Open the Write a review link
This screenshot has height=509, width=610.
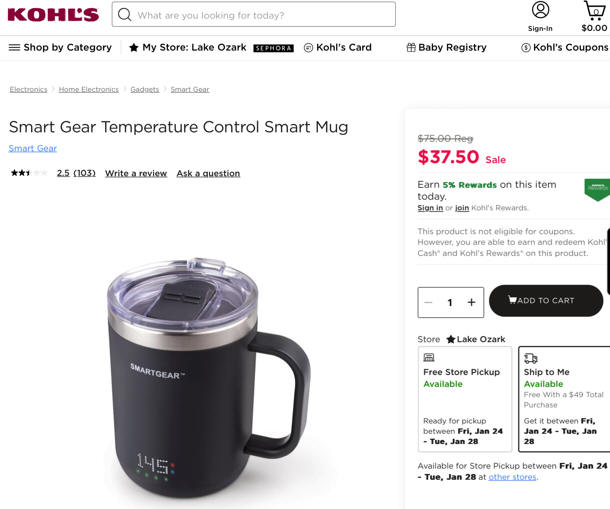click(x=136, y=173)
